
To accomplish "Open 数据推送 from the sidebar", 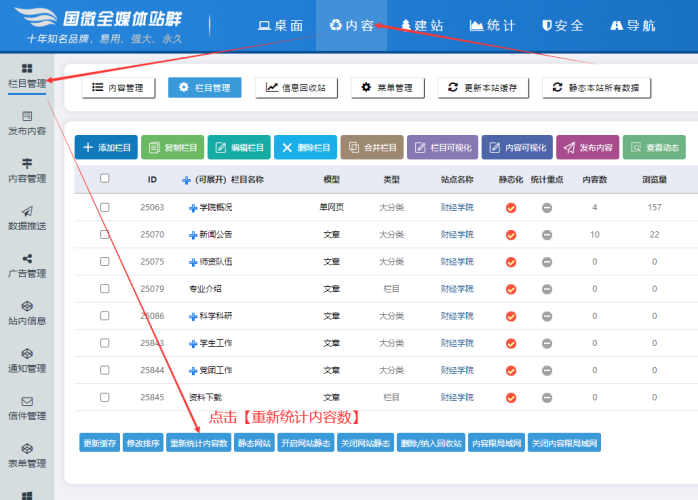I will [26, 218].
